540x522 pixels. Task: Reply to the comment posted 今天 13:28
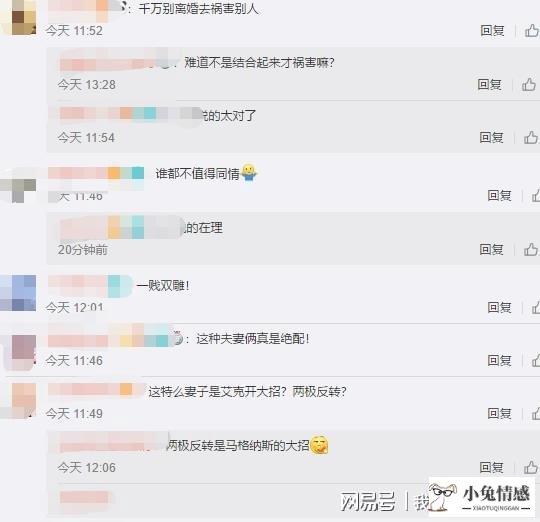click(489, 84)
